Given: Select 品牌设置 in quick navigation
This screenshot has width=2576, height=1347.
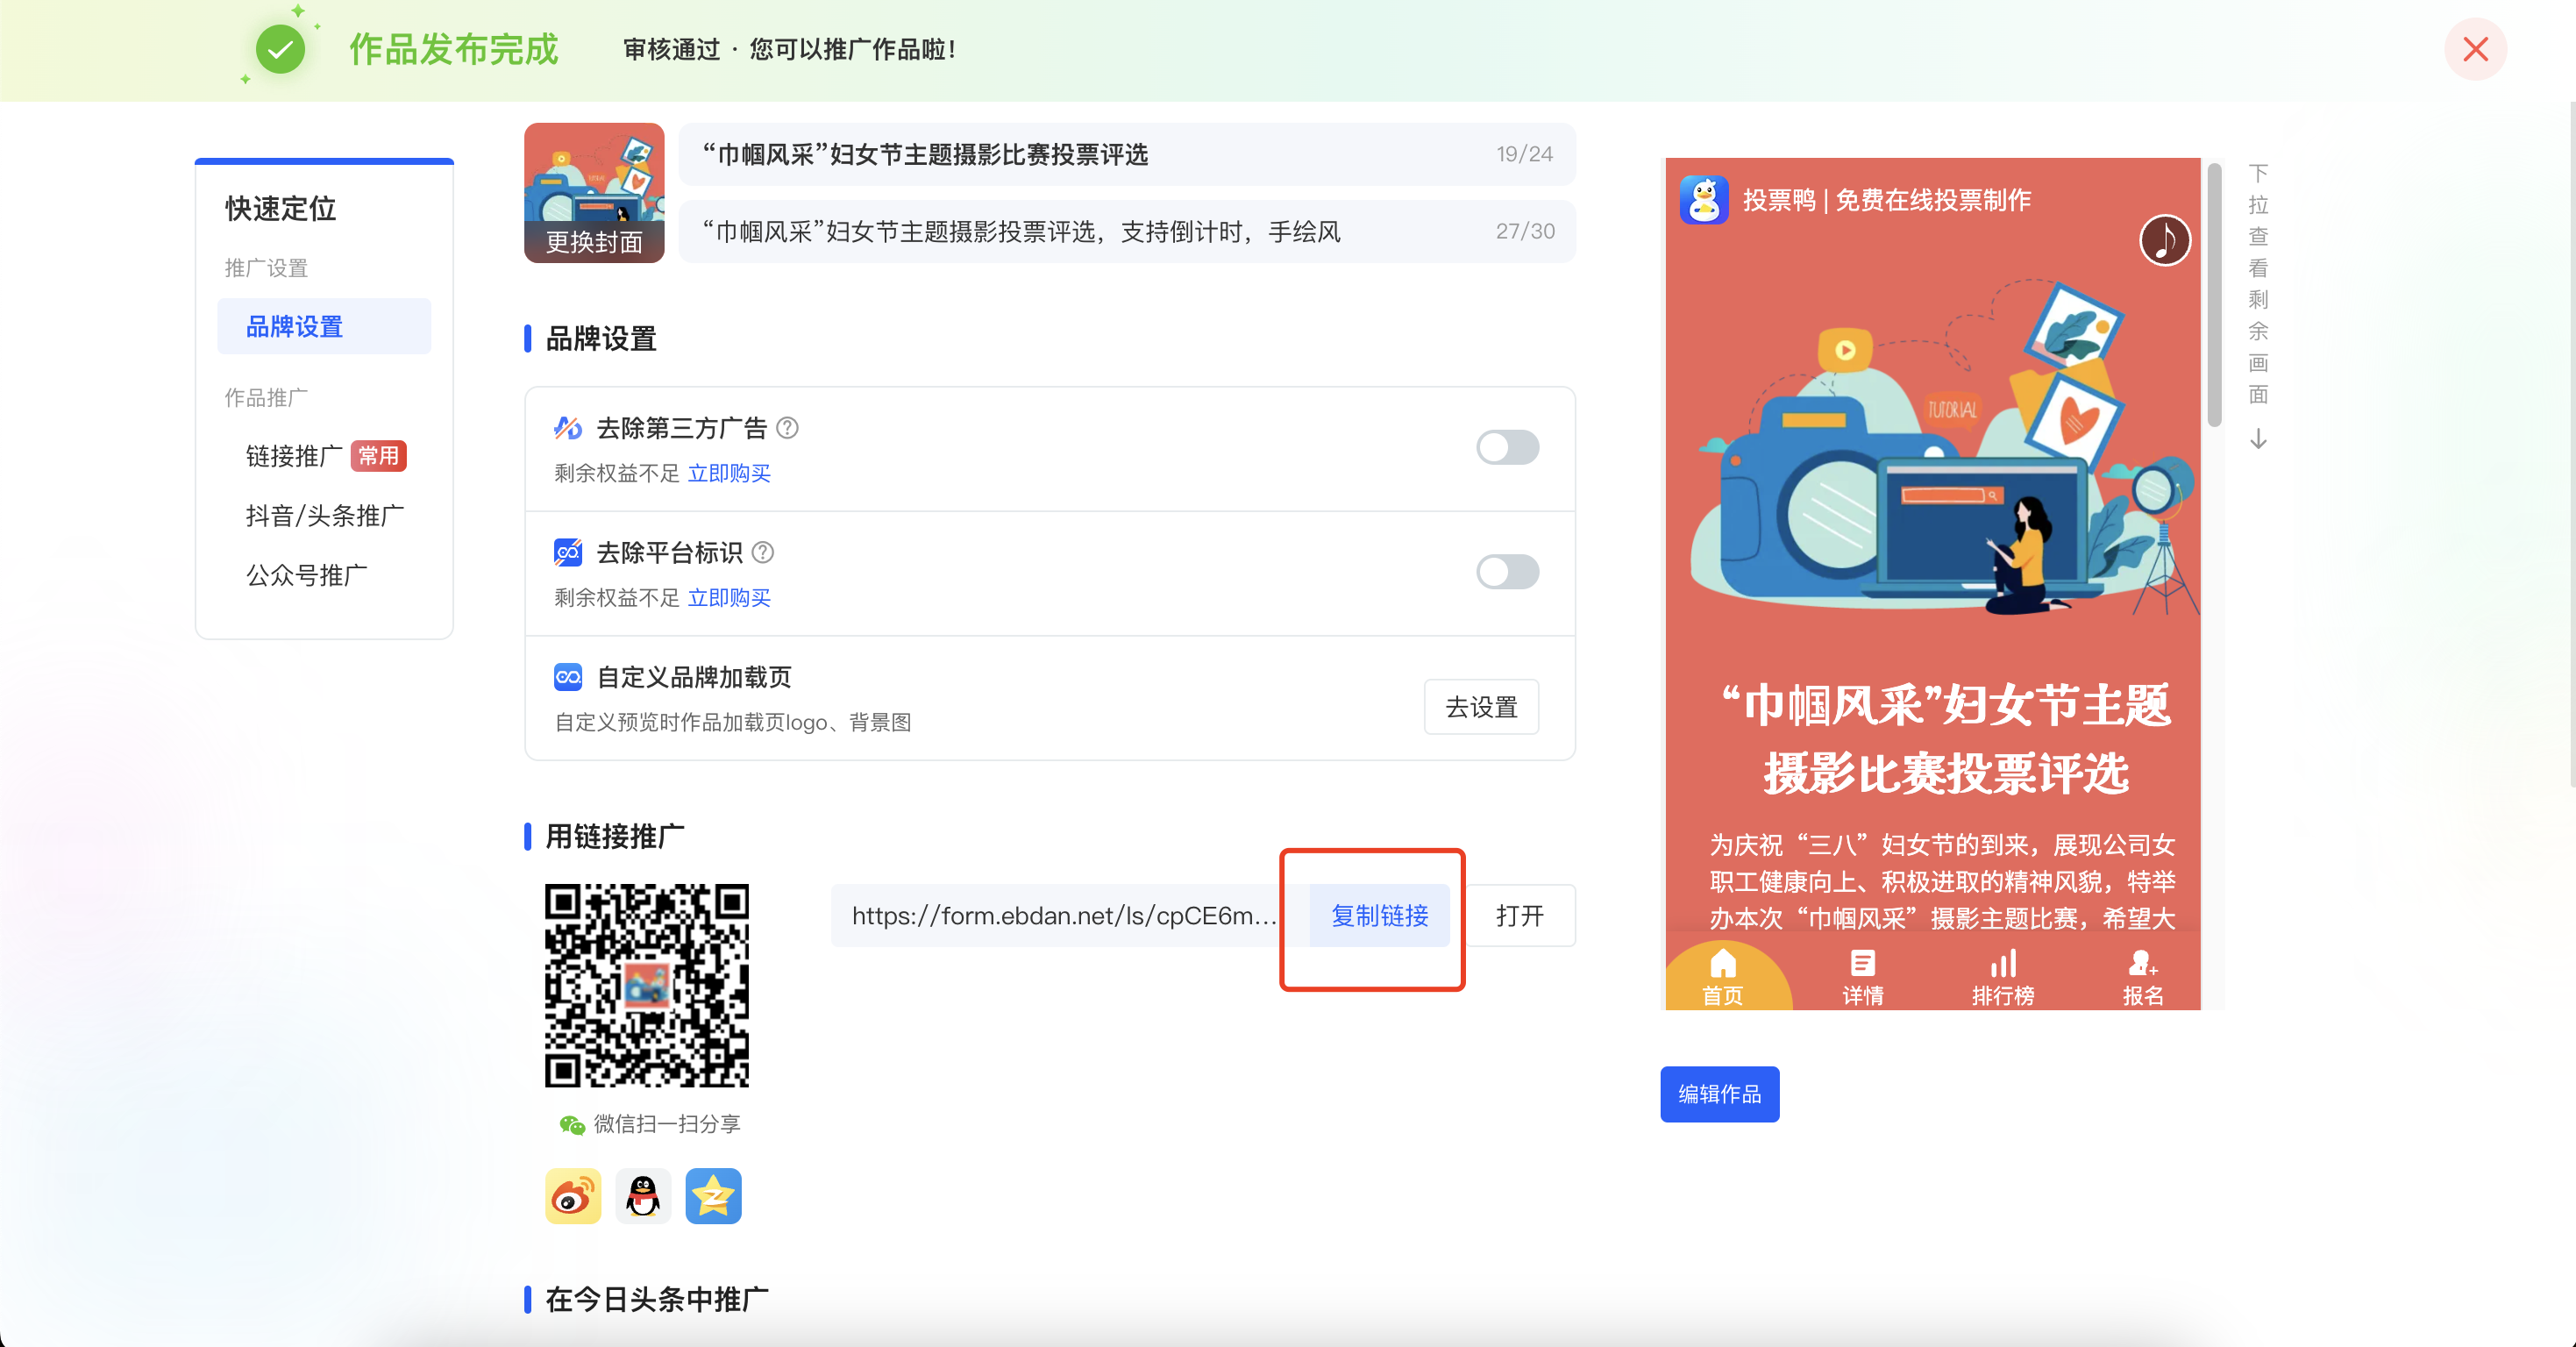Looking at the screenshot, I should coord(324,326).
